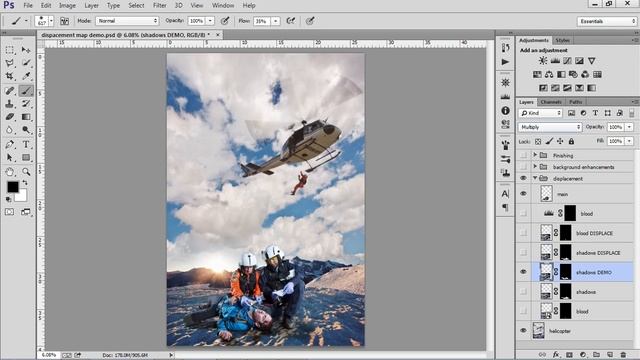Add a Levels adjustment from Adjustments panel

(555, 61)
